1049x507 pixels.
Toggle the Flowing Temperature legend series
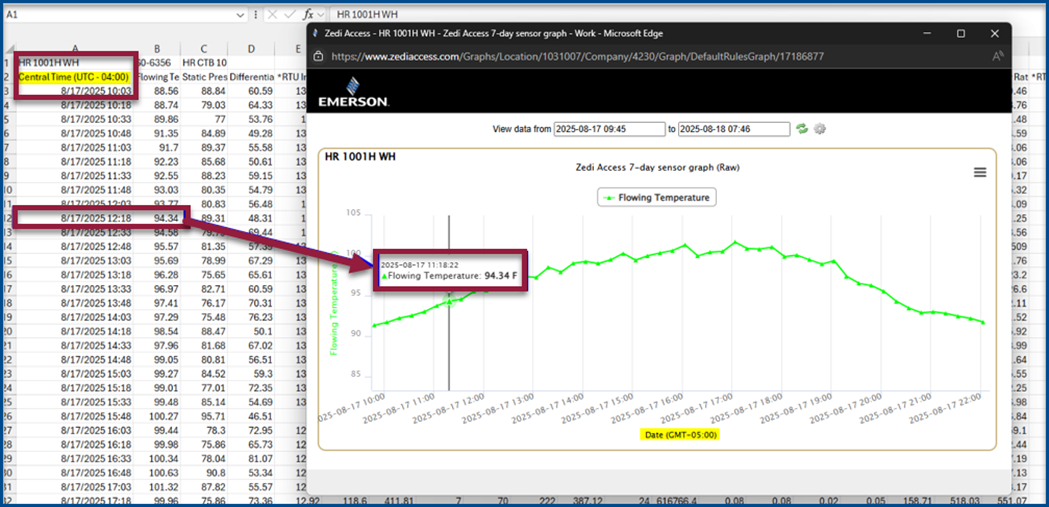(x=656, y=197)
